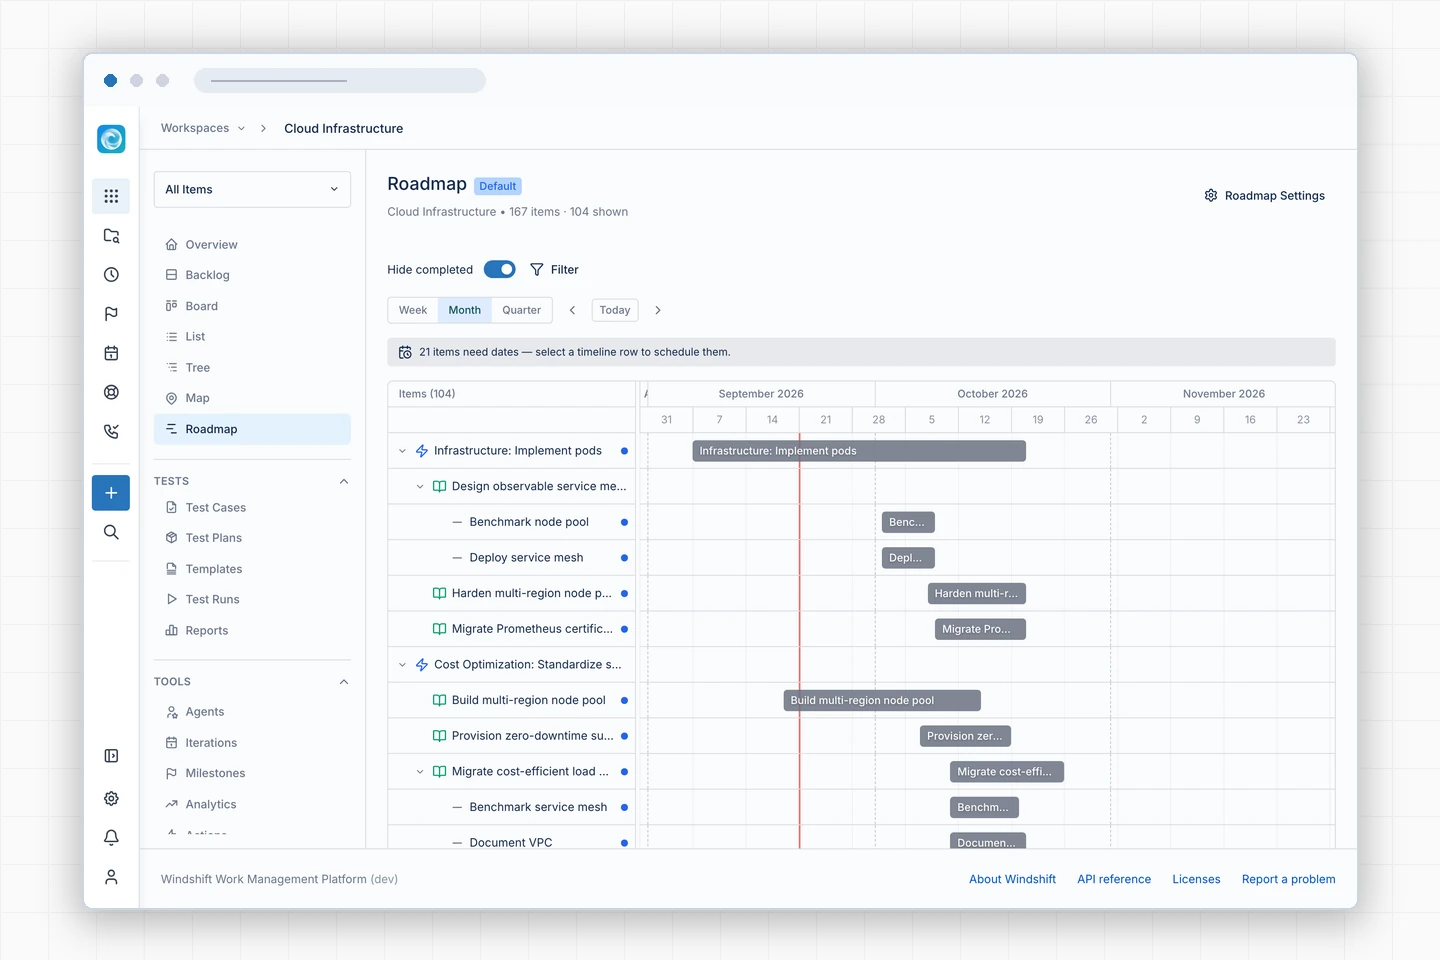
Task: Click the Default badge beside Roadmap
Action: tap(498, 186)
